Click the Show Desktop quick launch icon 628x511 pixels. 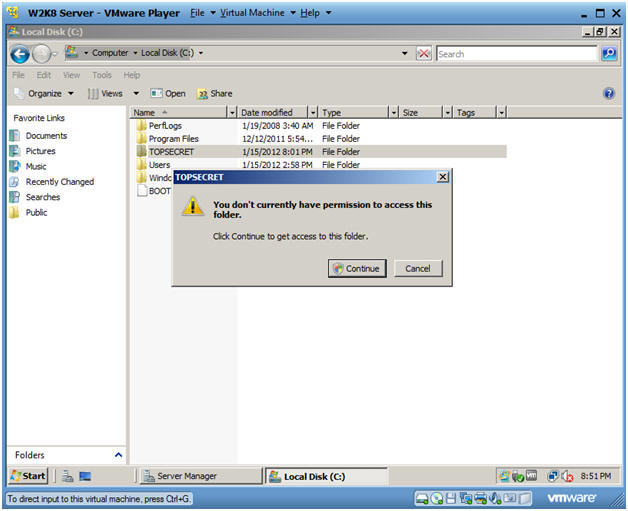tap(85, 476)
